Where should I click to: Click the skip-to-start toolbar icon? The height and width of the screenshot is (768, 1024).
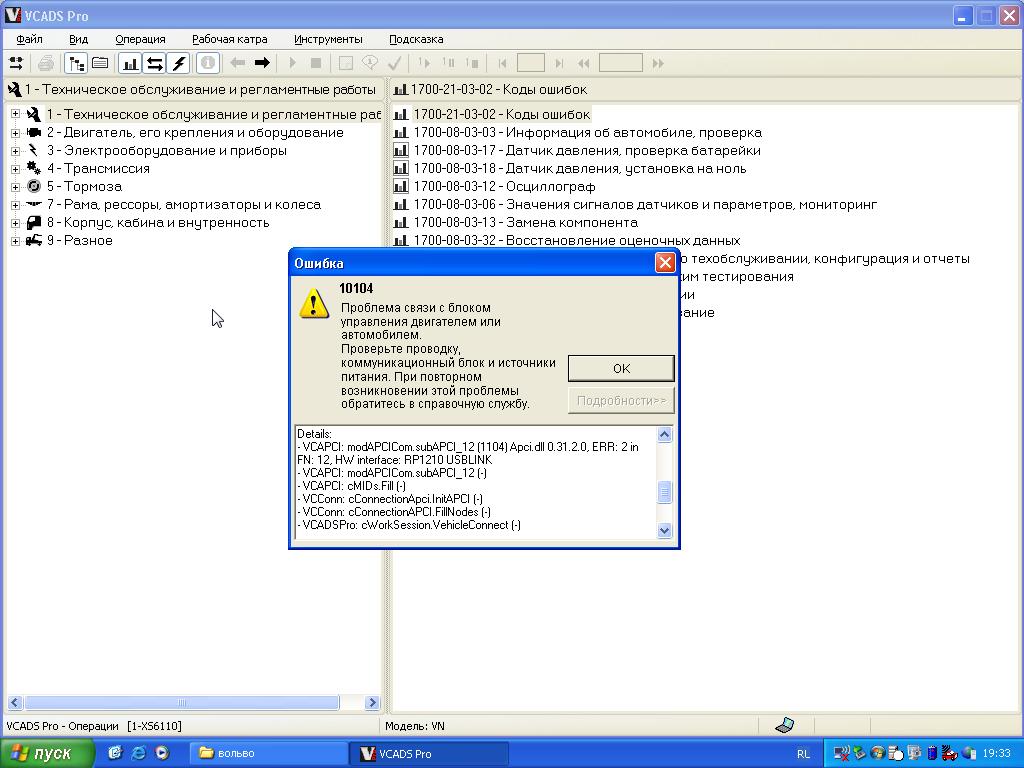pos(502,63)
